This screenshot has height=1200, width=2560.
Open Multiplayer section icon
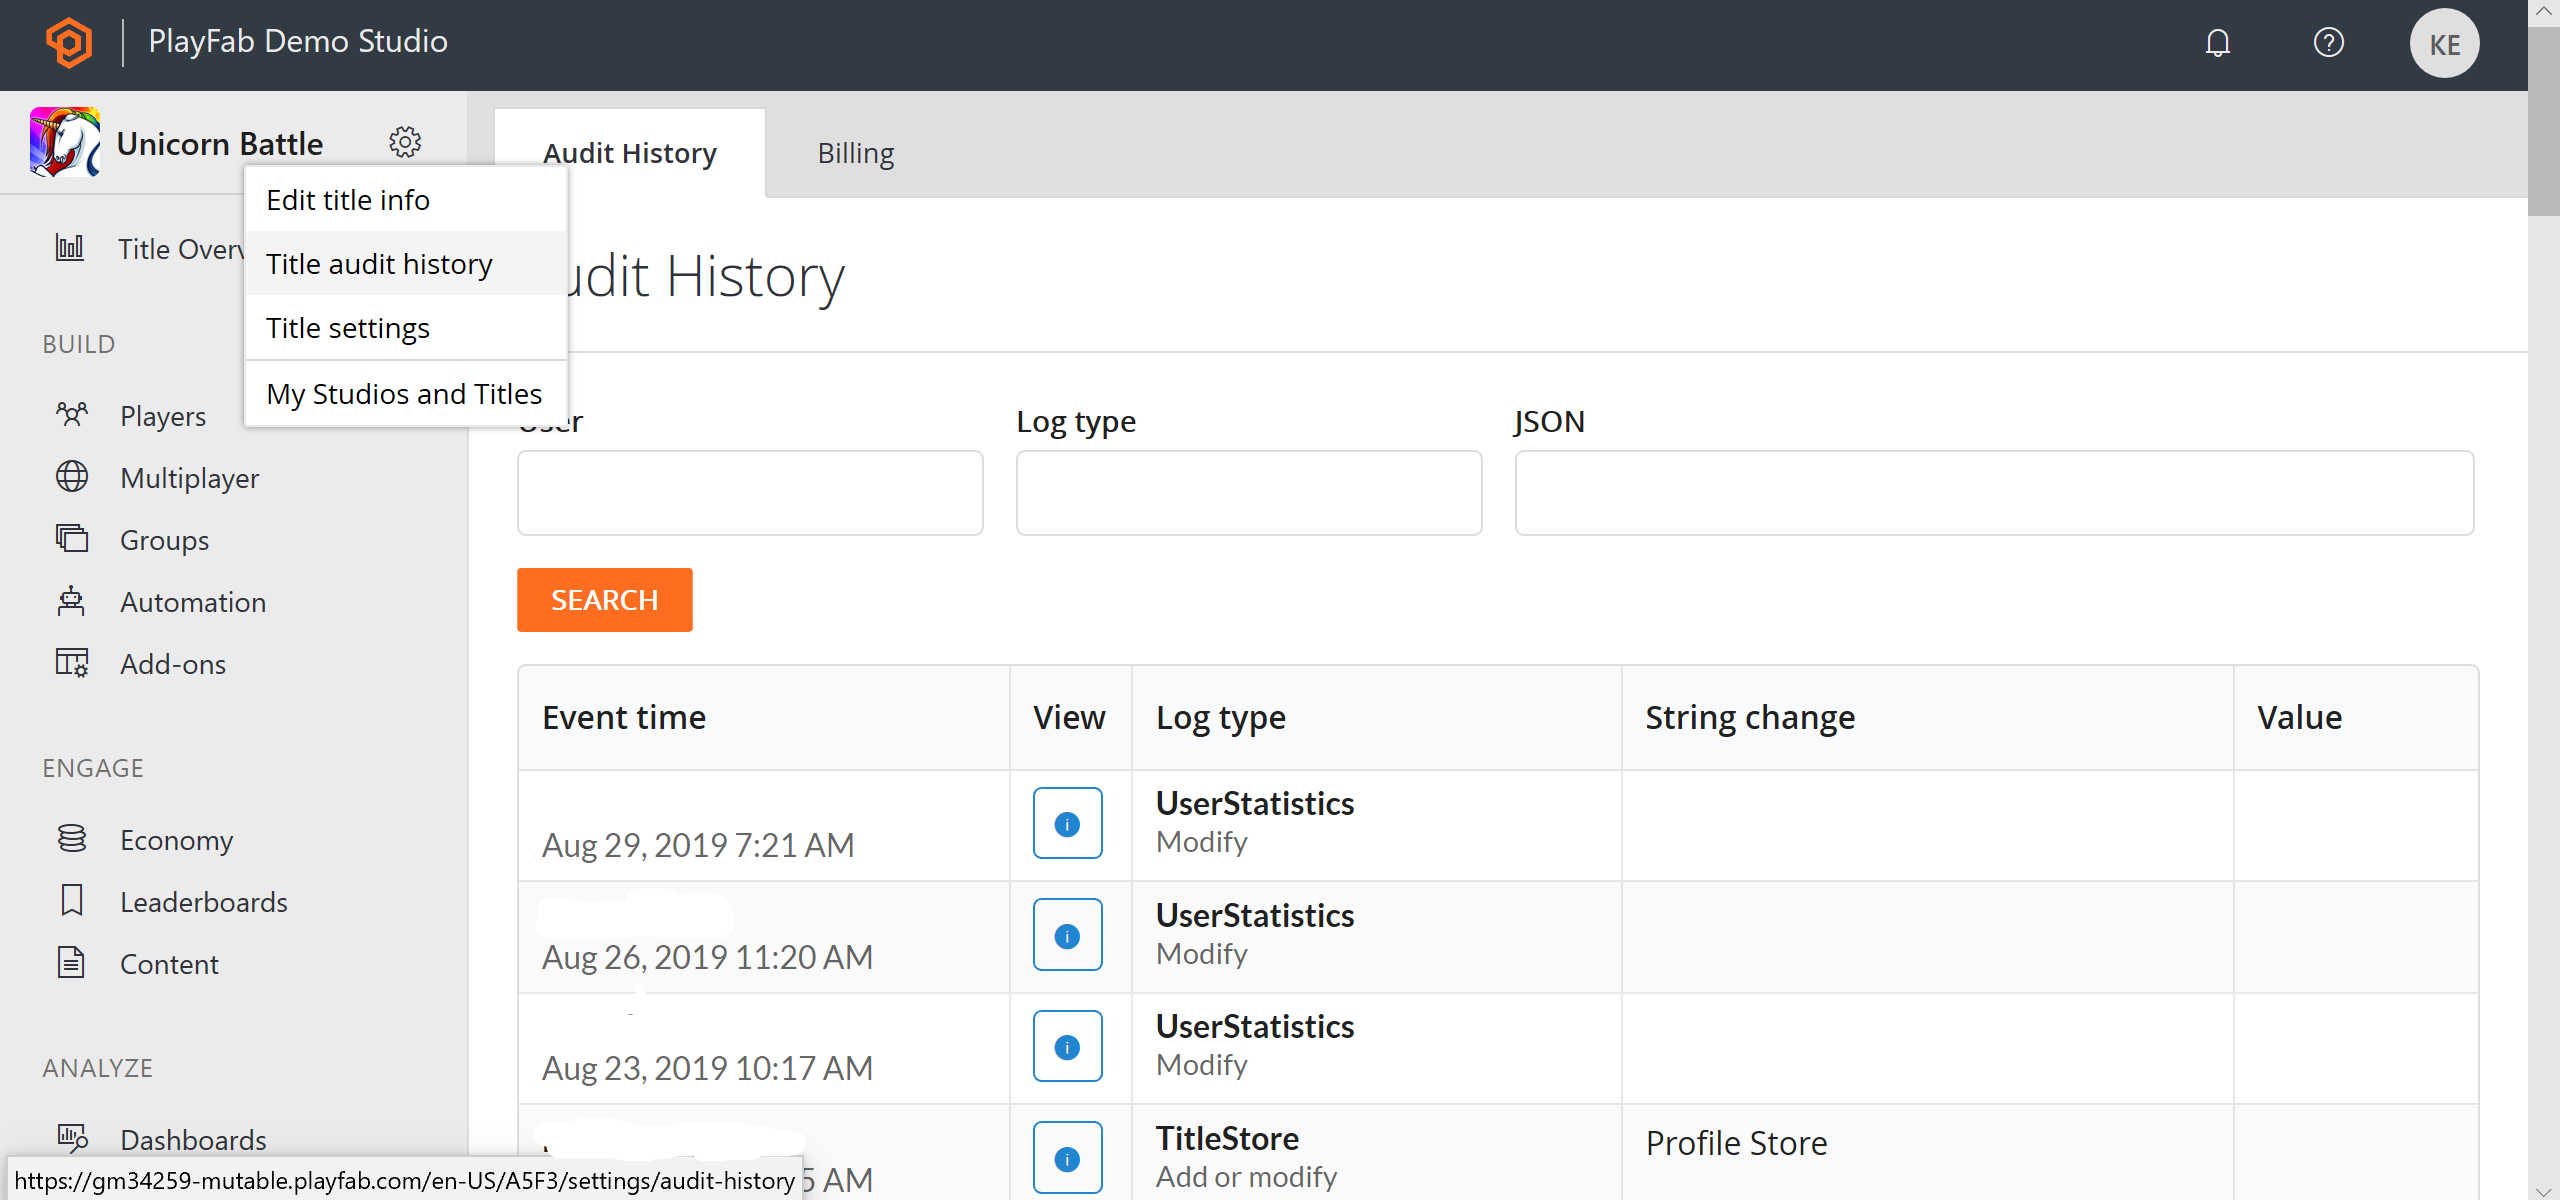click(70, 477)
